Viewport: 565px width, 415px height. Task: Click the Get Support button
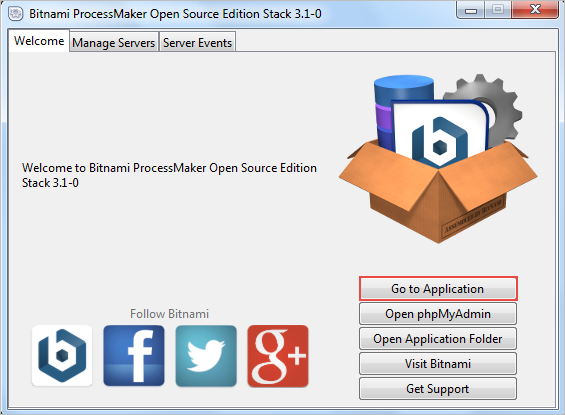point(438,389)
